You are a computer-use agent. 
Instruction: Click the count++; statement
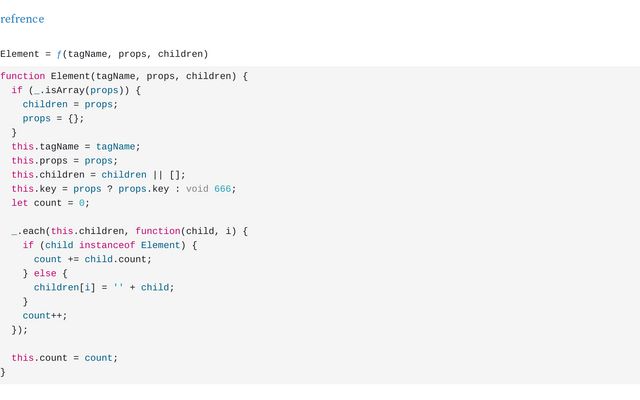click(45, 316)
